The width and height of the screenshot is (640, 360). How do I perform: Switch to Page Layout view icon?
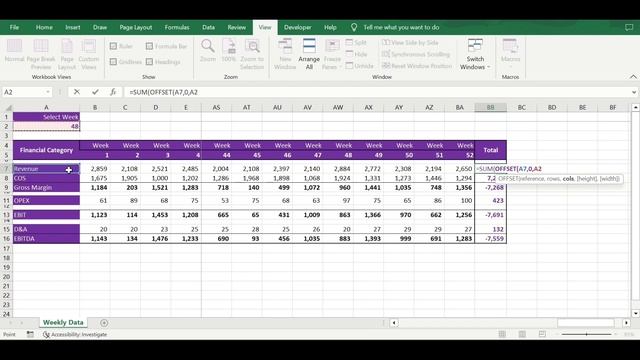[x=67, y=46]
